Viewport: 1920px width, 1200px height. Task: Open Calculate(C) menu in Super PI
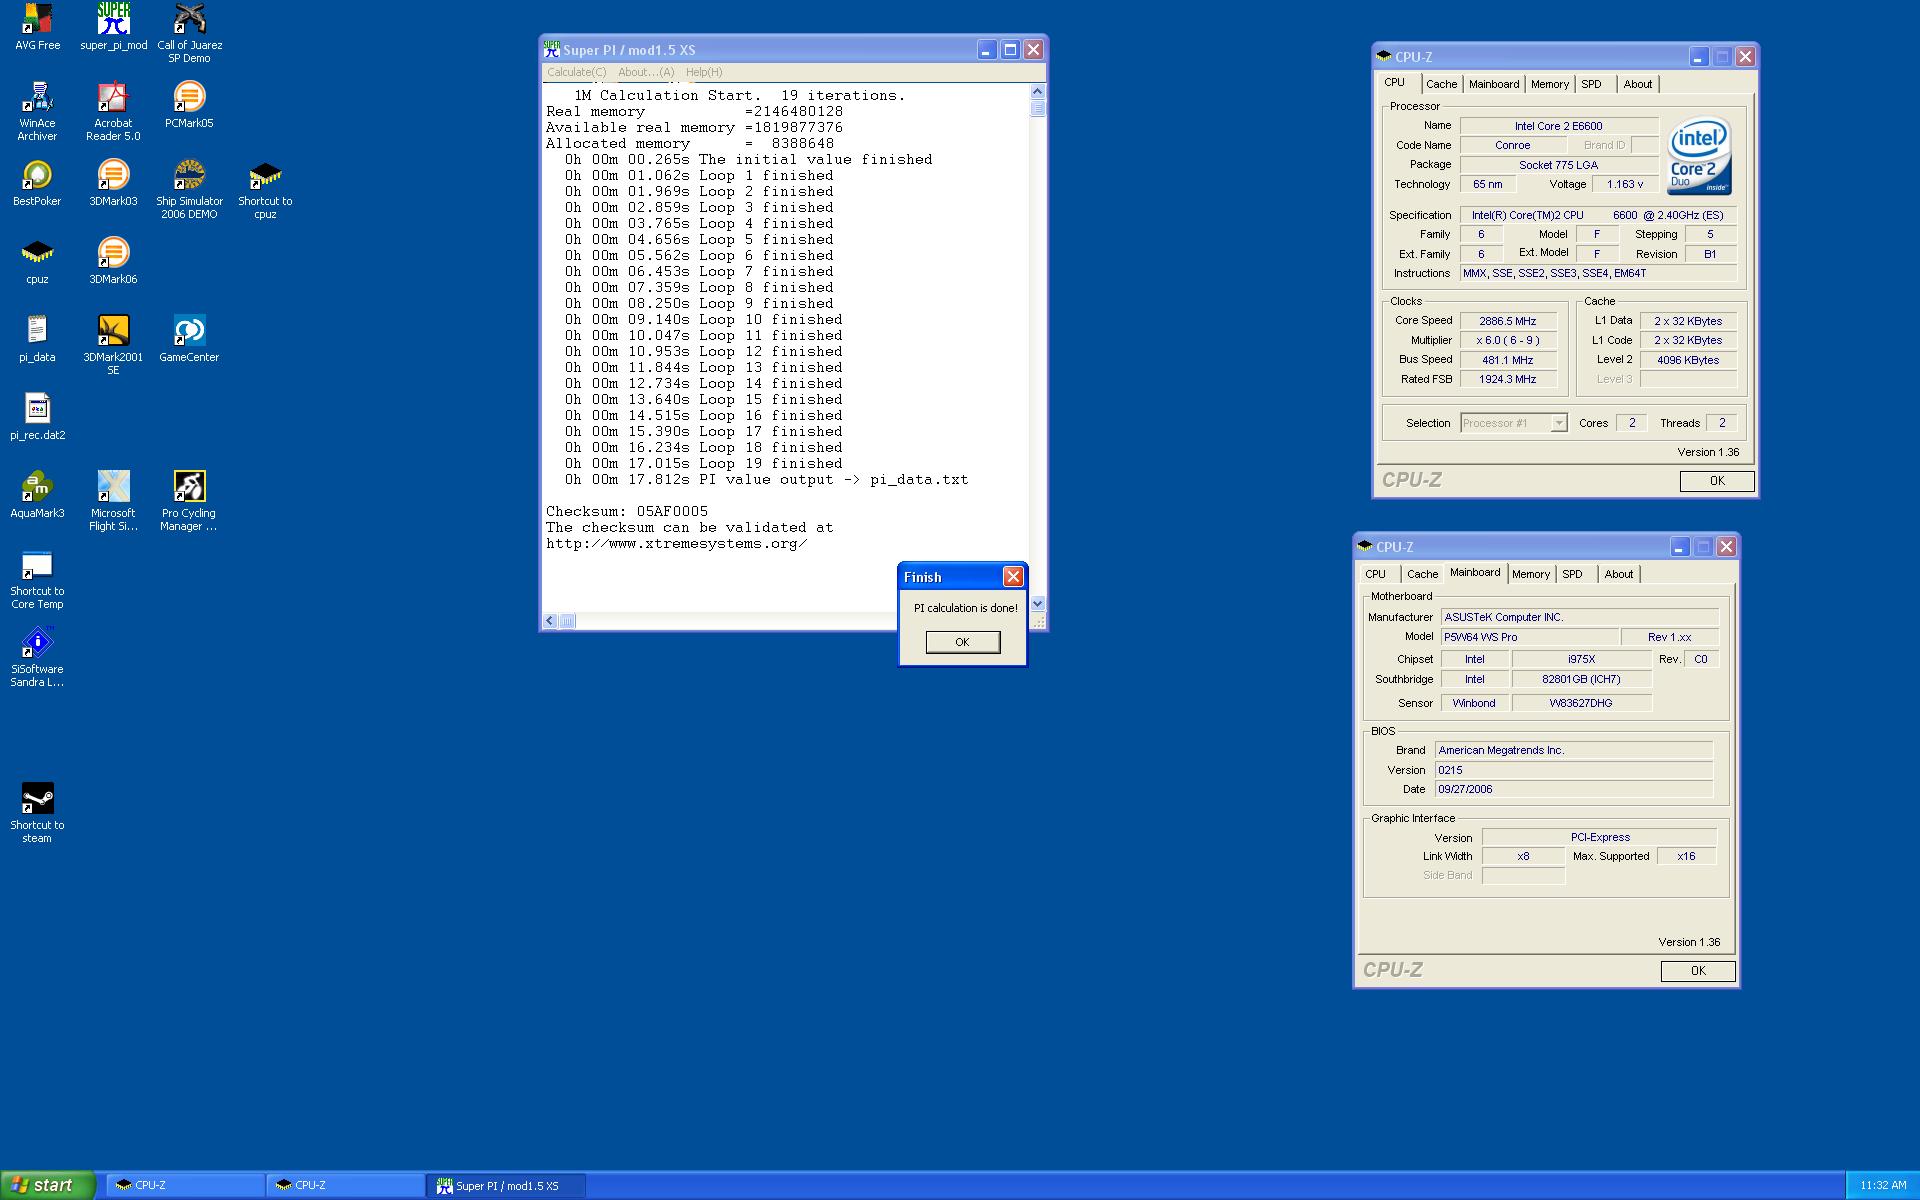(576, 72)
